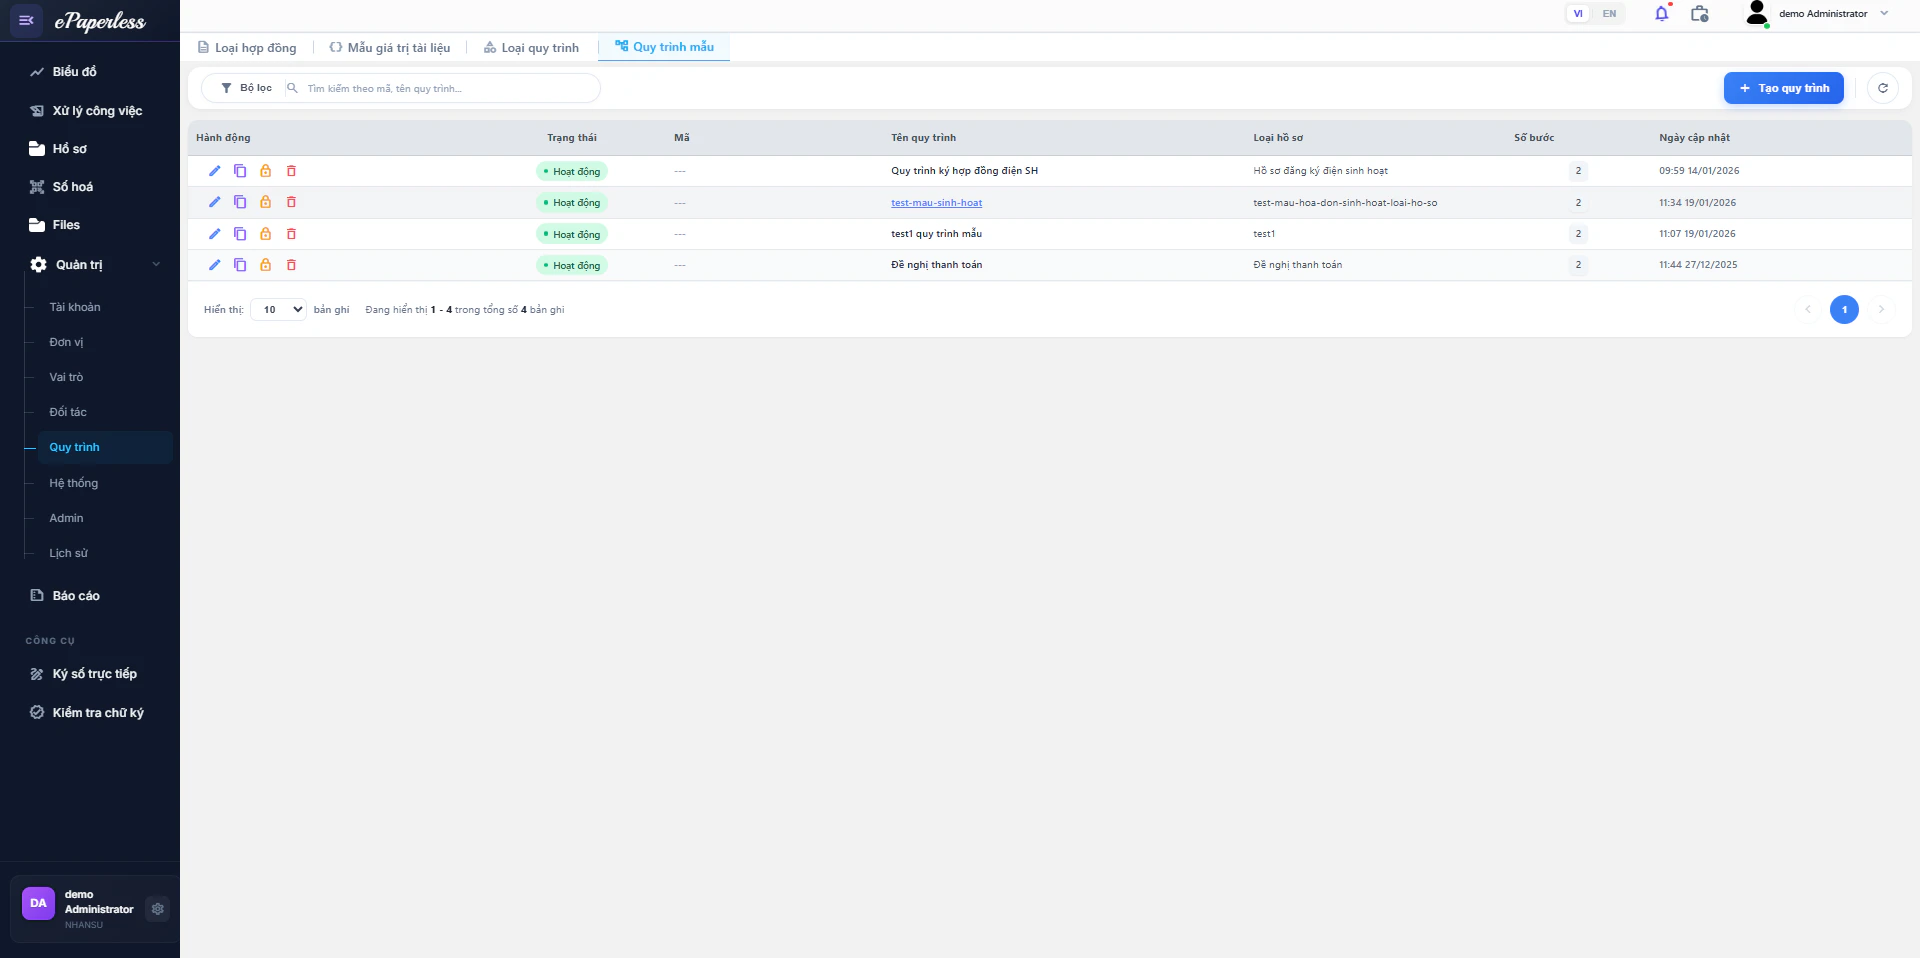Click the Ngày cập nhật column header
This screenshot has width=1920, height=958.
tap(1694, 138)
